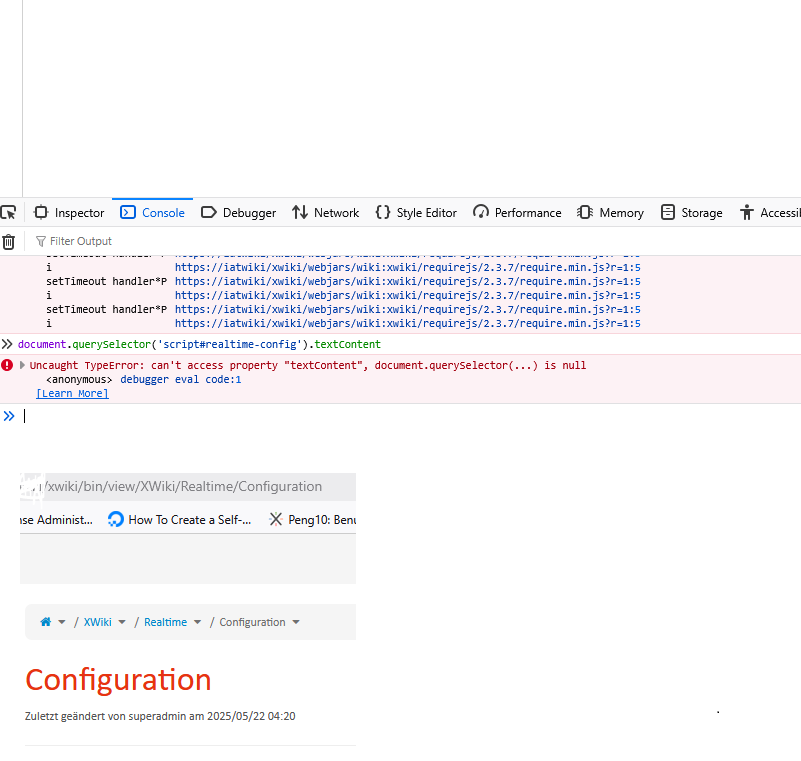Click the Realtime breadcrumb link
Image resolution: width=801 pixels, height=761 pixels.
(x=165, y=622)
